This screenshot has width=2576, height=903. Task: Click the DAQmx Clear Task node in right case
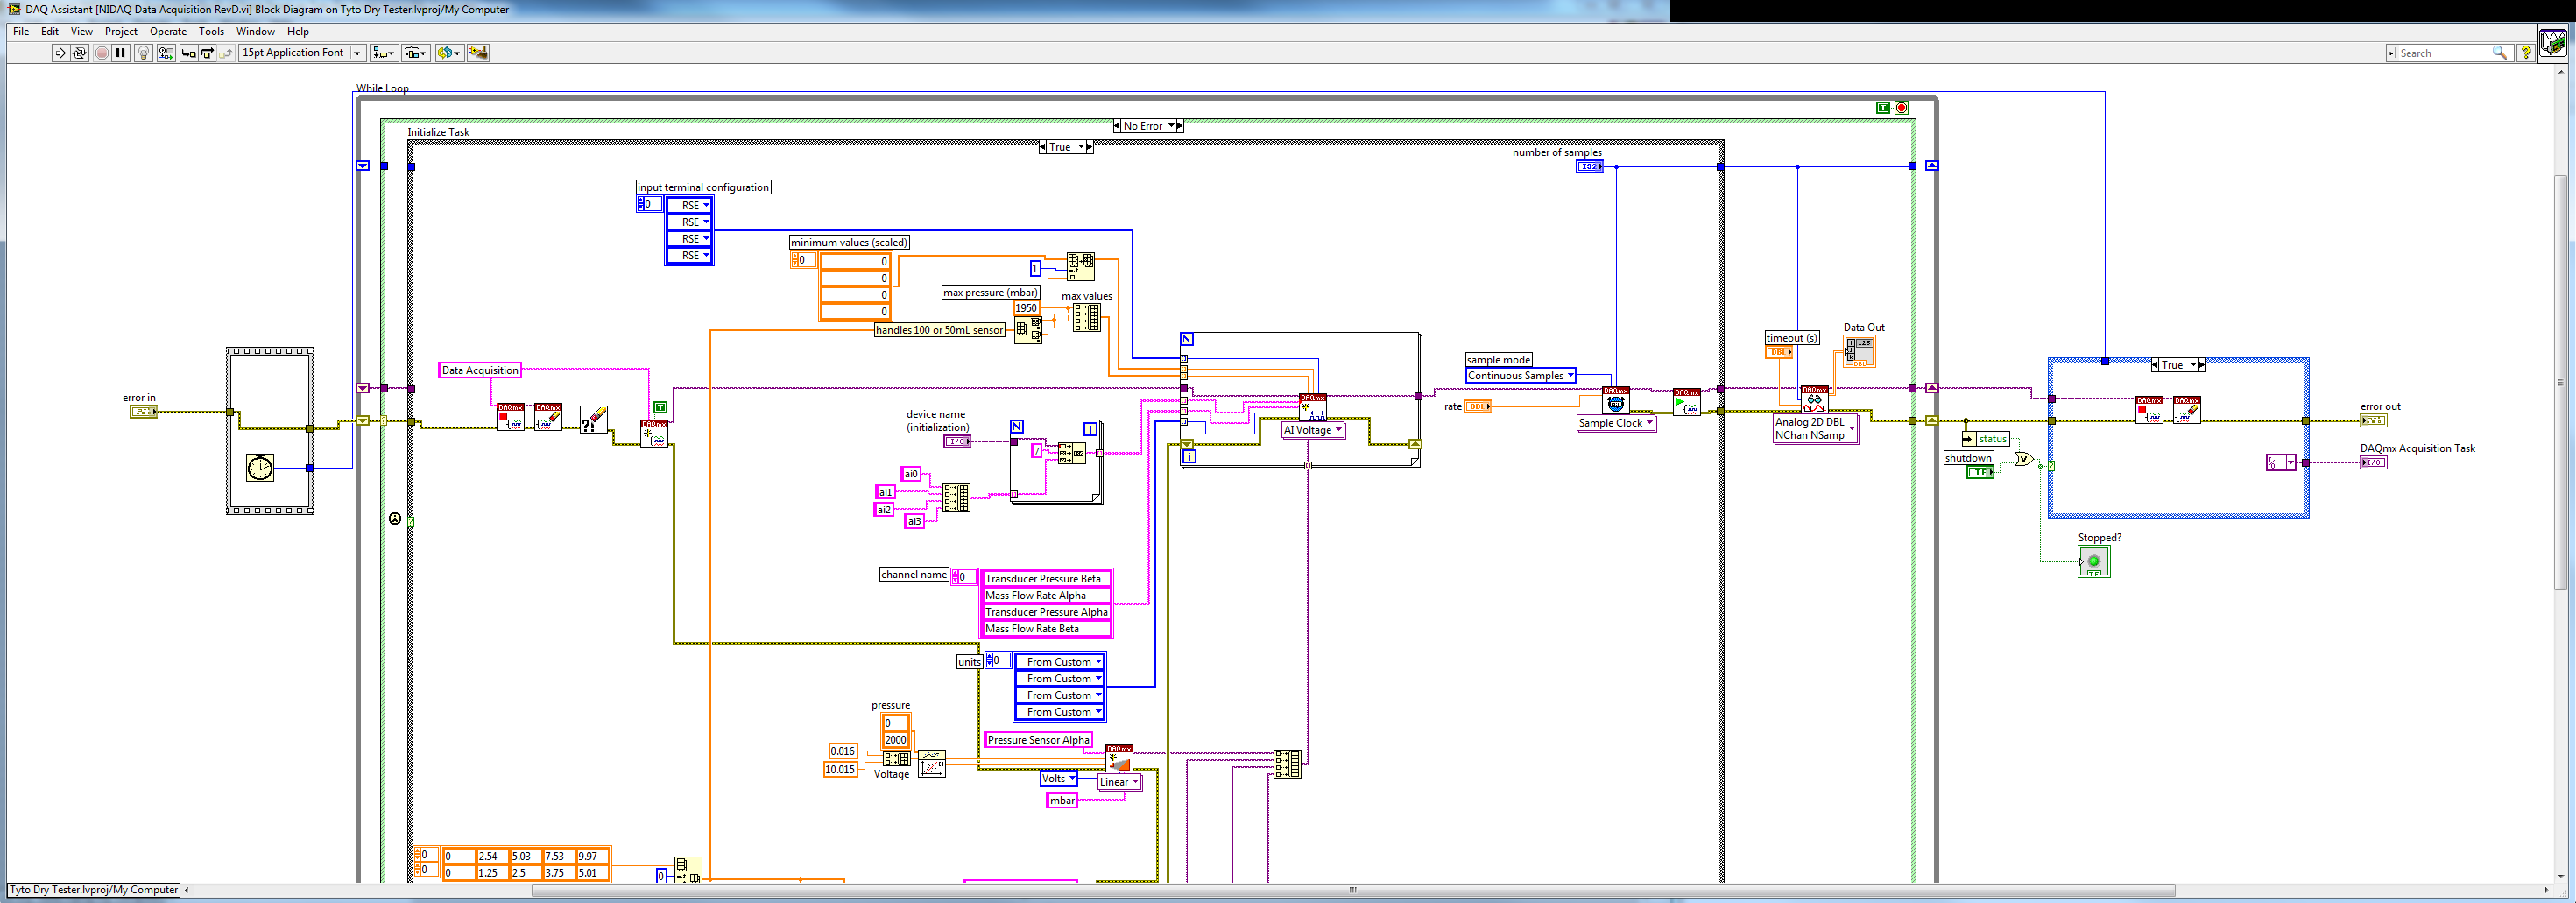pos(2186,410)
